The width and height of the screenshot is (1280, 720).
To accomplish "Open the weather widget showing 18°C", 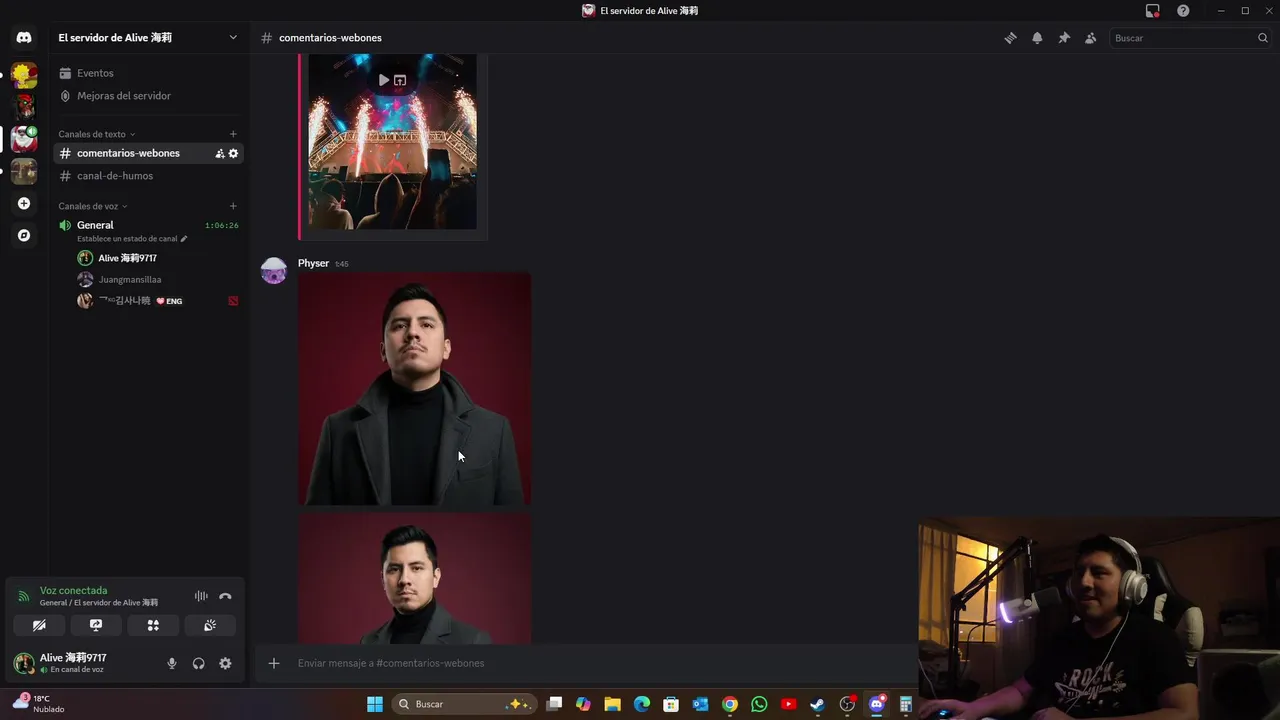I will 40,704.
